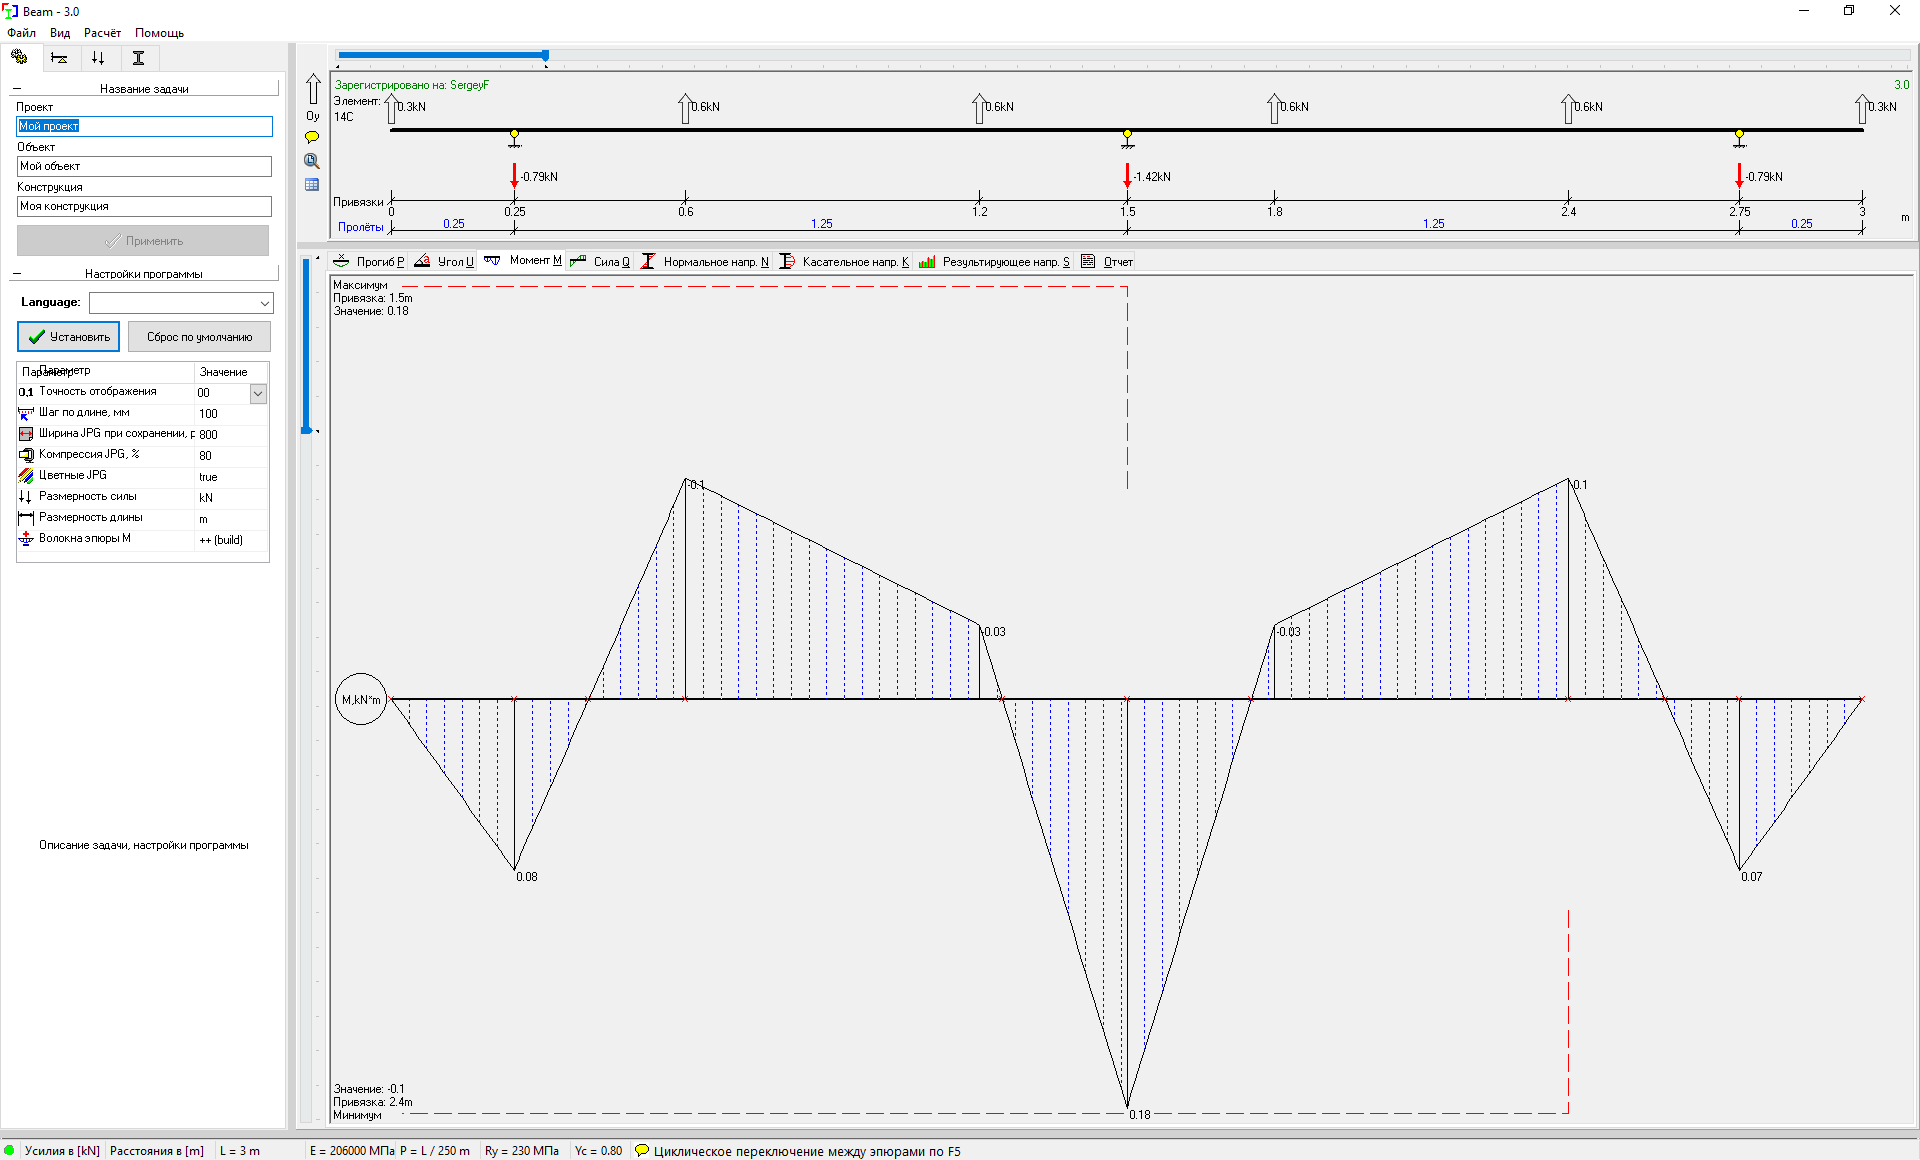Open the Помощь menu
The width and height of the screenshot is (1920, 1160).
tap(160, 33)
